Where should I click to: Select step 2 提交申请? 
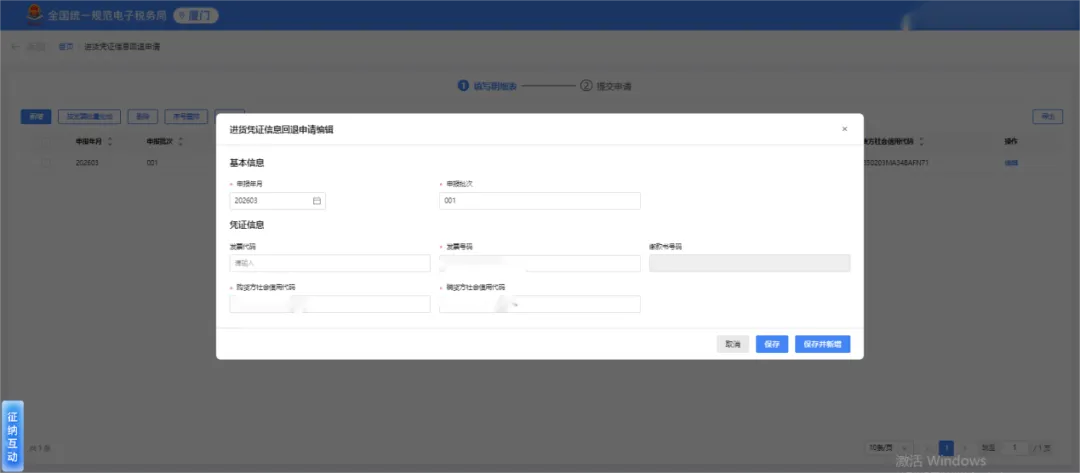(606, 86)
